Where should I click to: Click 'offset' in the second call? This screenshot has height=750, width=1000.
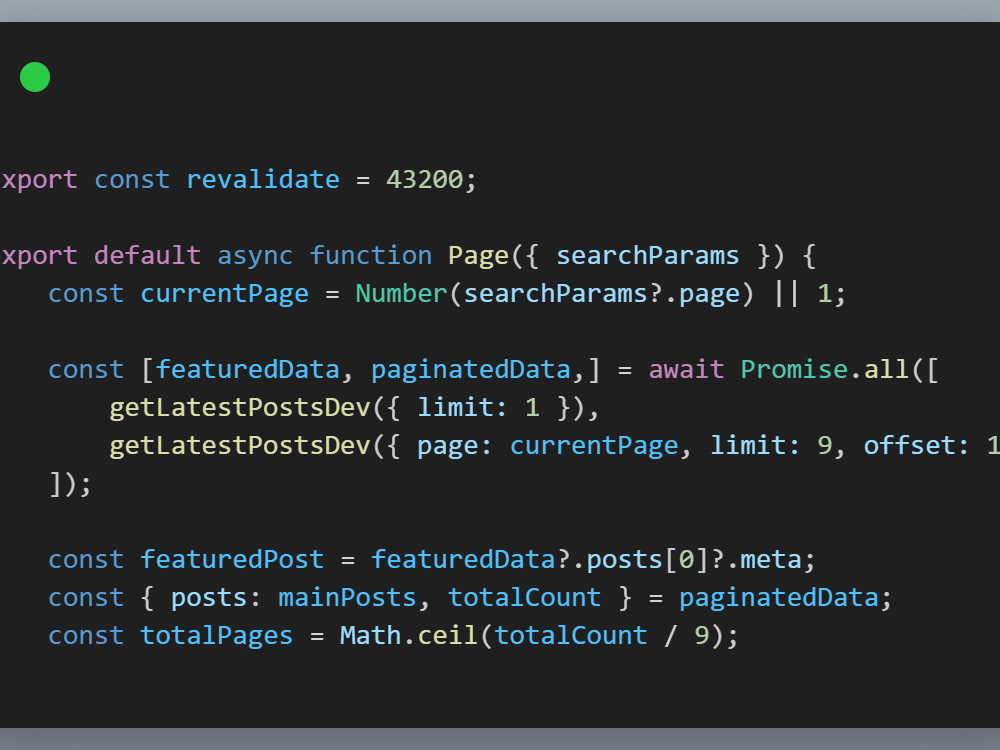[909, 446]
